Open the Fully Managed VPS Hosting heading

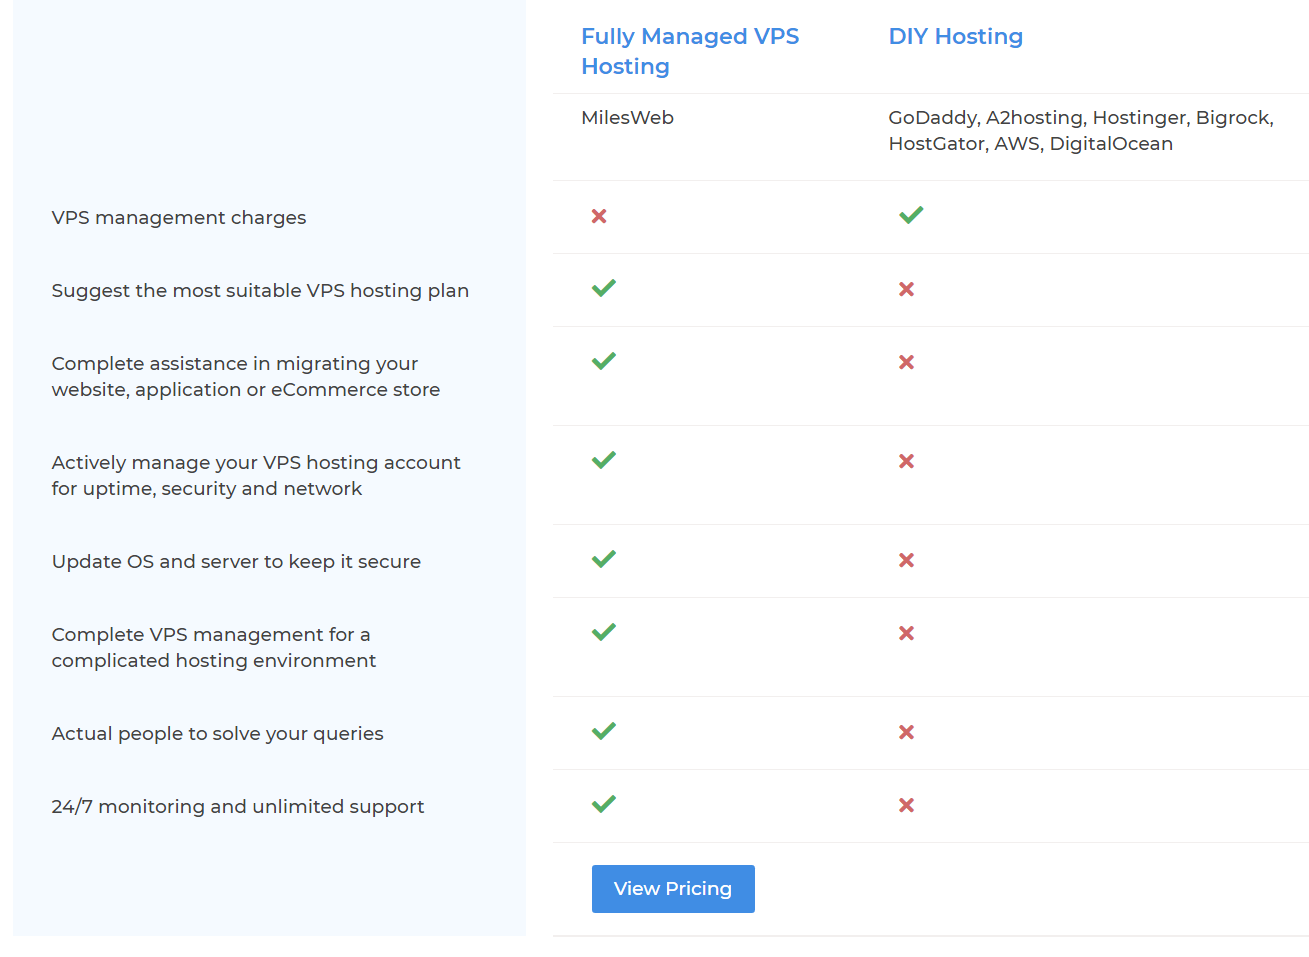point(690,51)
